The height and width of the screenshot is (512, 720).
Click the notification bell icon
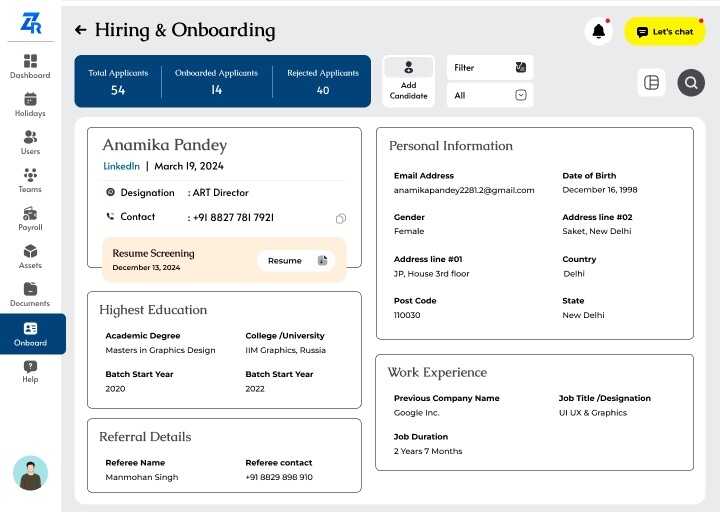(598, 32)
